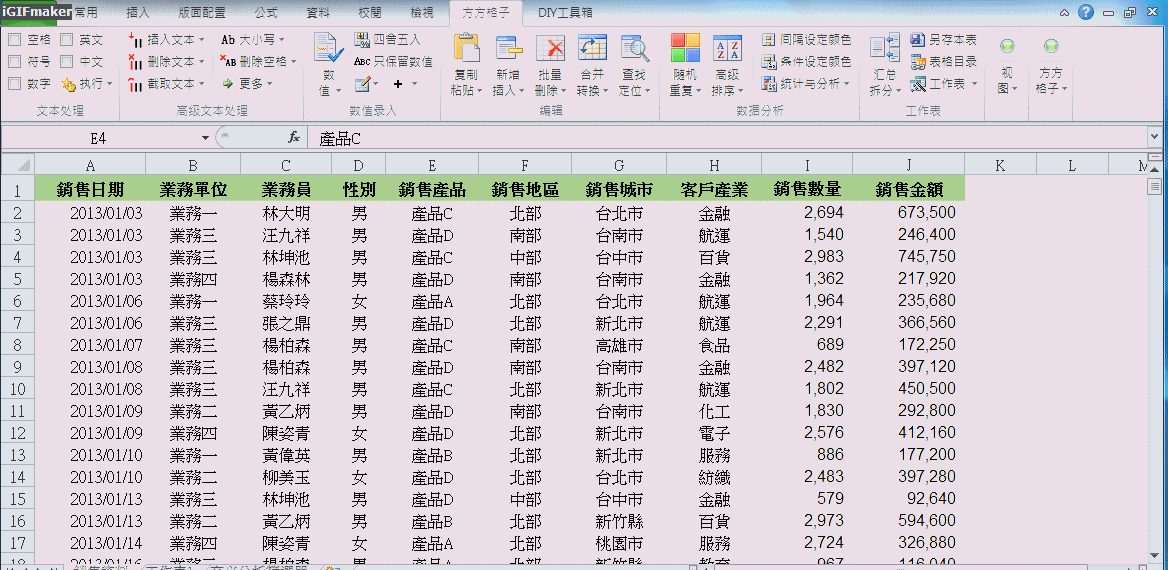
Task: Click the 汇总拆分 summary split icon
Action: [885, 49]
